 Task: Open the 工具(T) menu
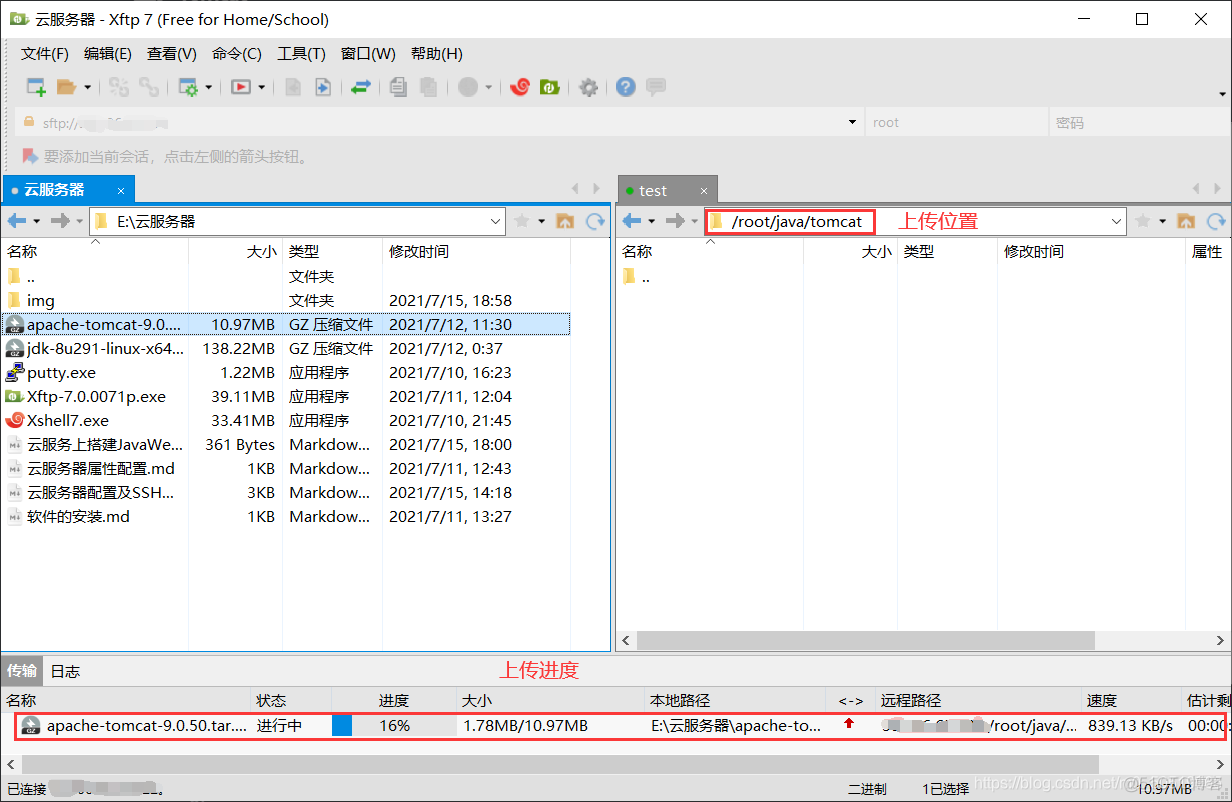tap(301, 54)
